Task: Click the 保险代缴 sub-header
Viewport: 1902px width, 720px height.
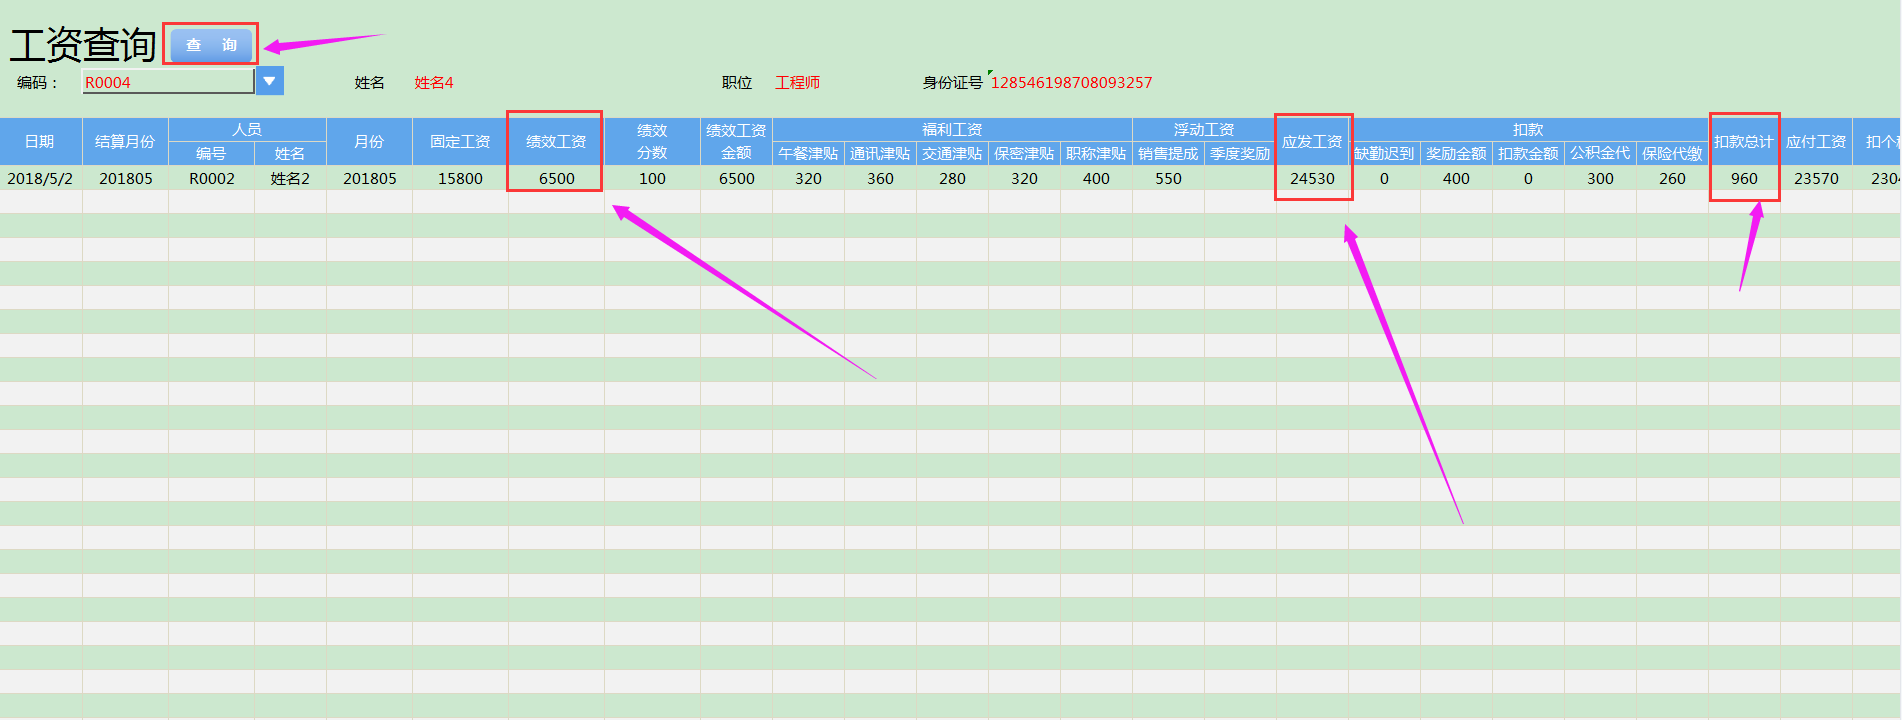Action: pyautogui.click(x=1672, y=154)
